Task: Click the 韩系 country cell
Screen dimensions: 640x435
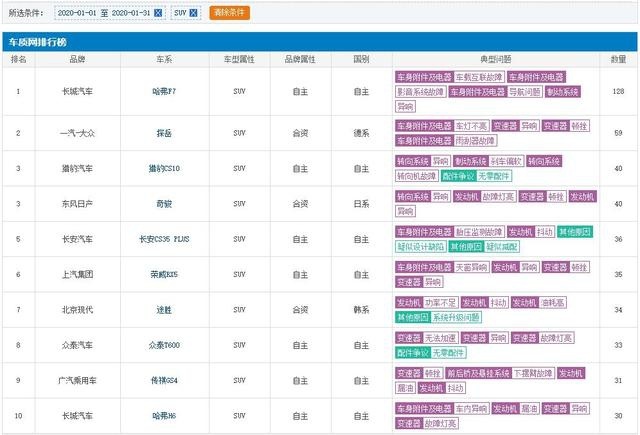Action: pyautogui.click(x=361, y=310)
